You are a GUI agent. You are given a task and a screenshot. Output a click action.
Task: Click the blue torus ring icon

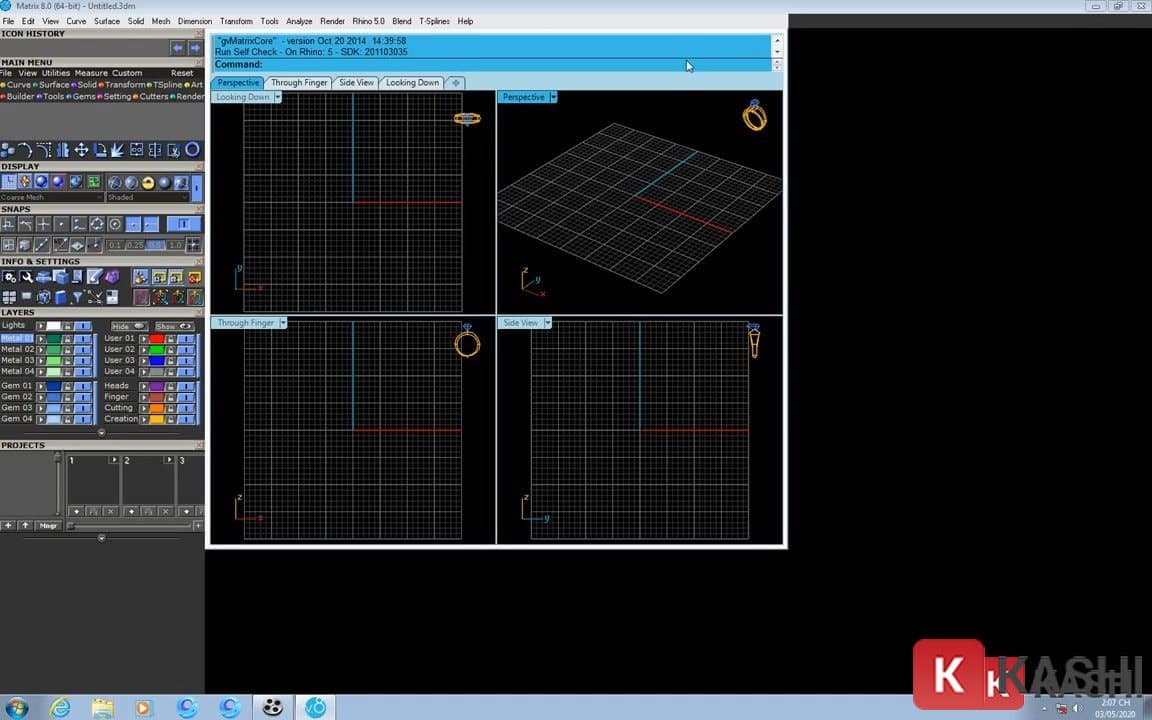(x=192, y=150)
